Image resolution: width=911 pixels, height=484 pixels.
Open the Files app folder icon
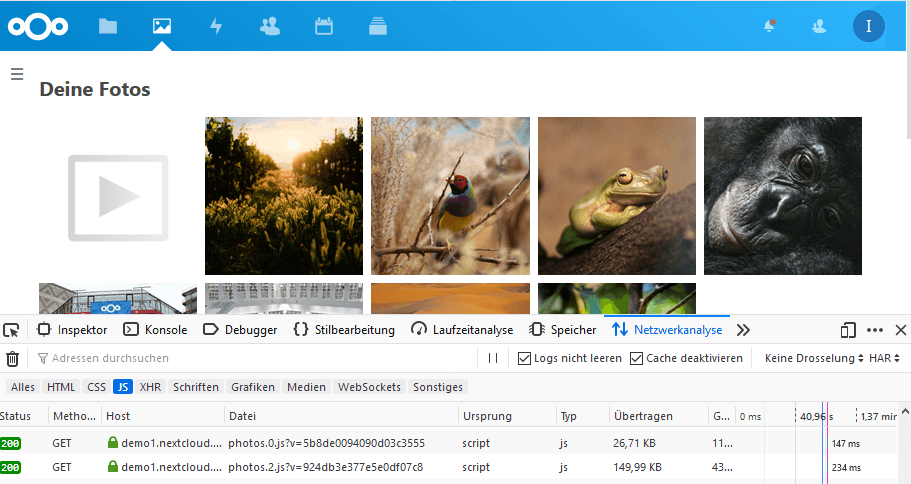tap(108, 27)
